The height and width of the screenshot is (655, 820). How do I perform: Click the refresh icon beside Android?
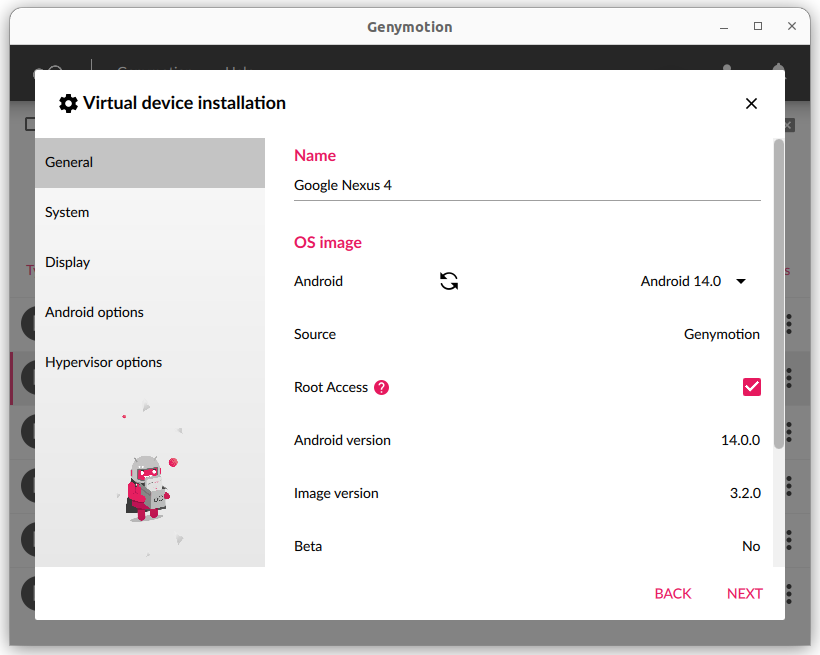tap(449, 282)
